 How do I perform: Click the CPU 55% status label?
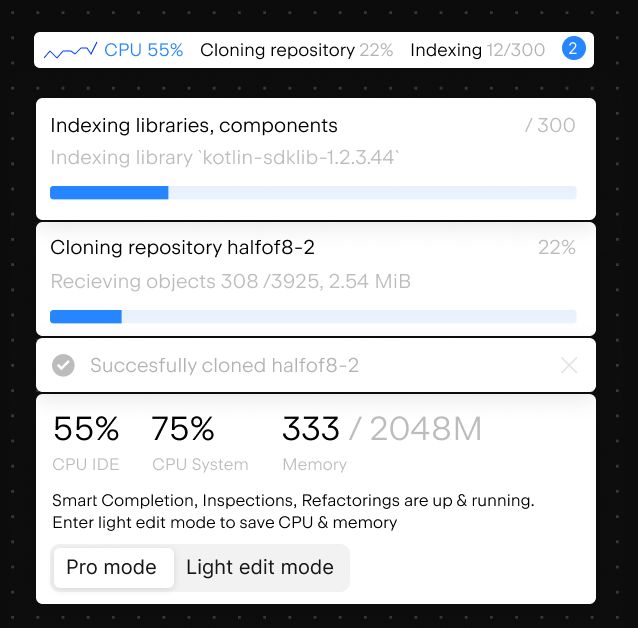point(144,50)
